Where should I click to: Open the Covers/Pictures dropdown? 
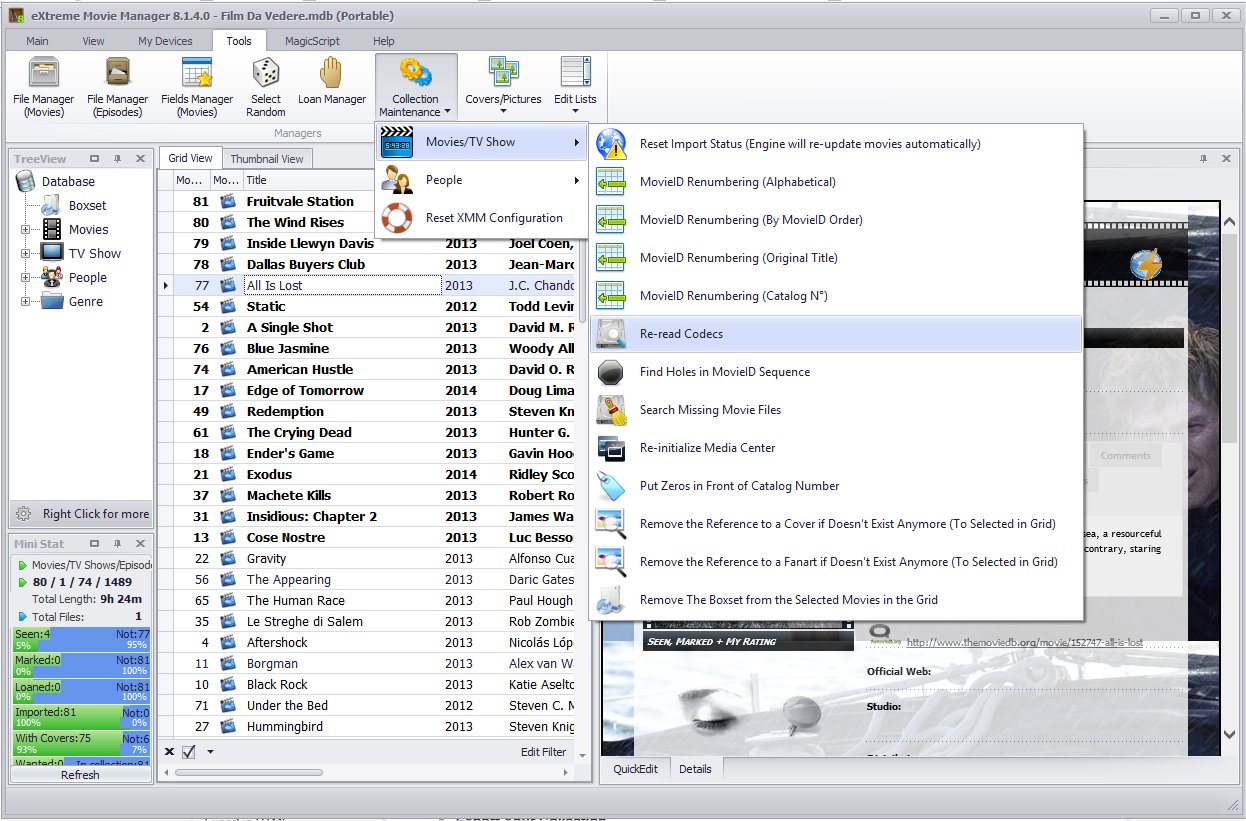tap(503, 87)
